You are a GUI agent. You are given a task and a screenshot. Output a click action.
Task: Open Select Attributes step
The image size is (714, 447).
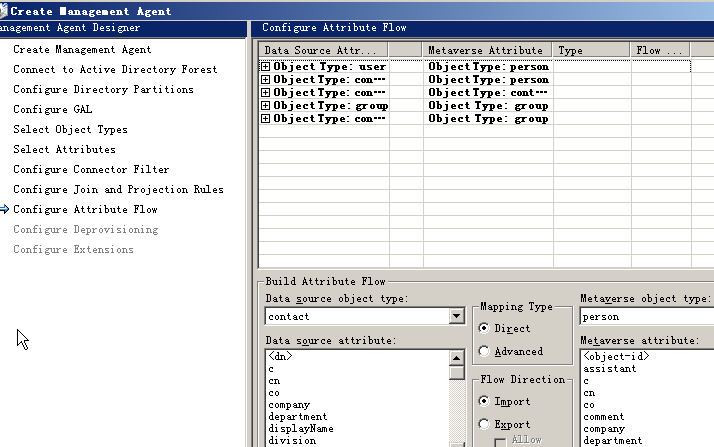[x=64, y=150]
